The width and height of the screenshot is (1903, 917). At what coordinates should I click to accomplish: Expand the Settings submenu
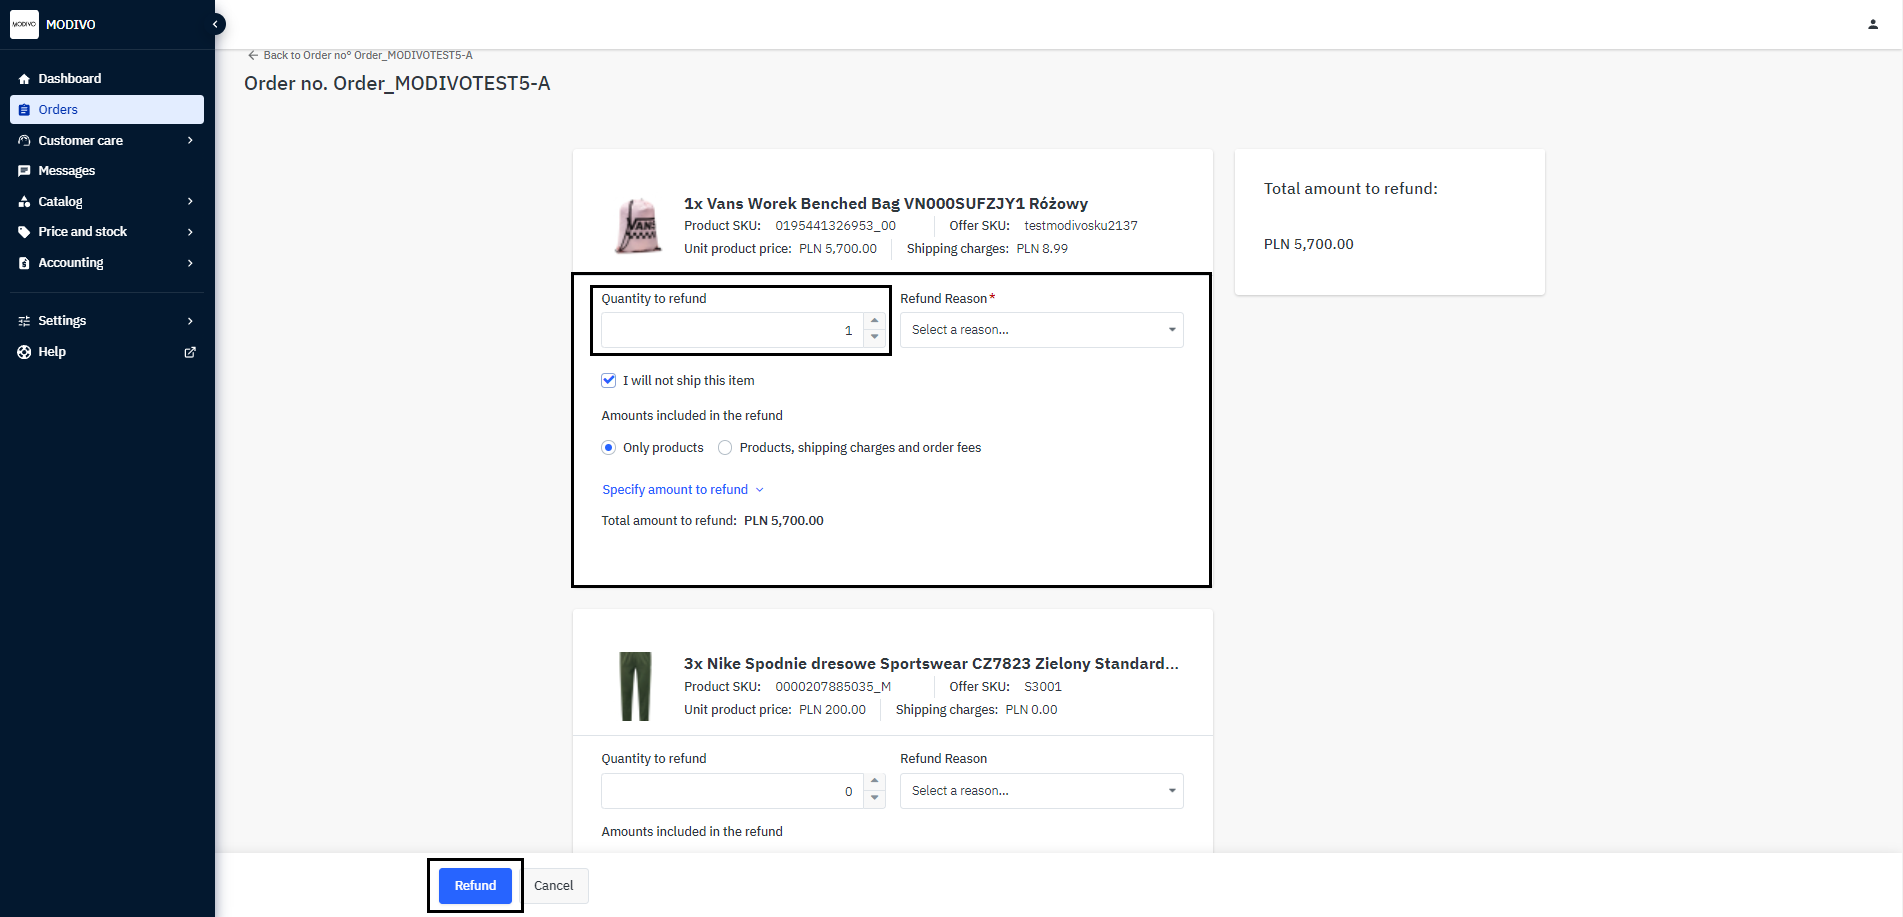tap(61, 320)
